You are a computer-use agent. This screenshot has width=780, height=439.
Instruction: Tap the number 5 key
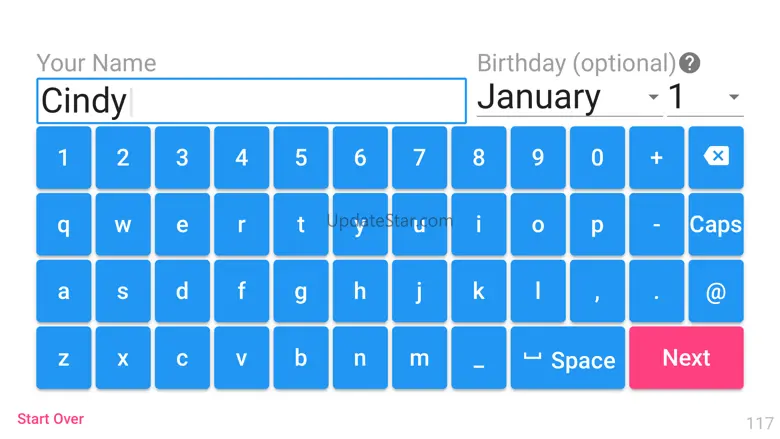point(301,157)
